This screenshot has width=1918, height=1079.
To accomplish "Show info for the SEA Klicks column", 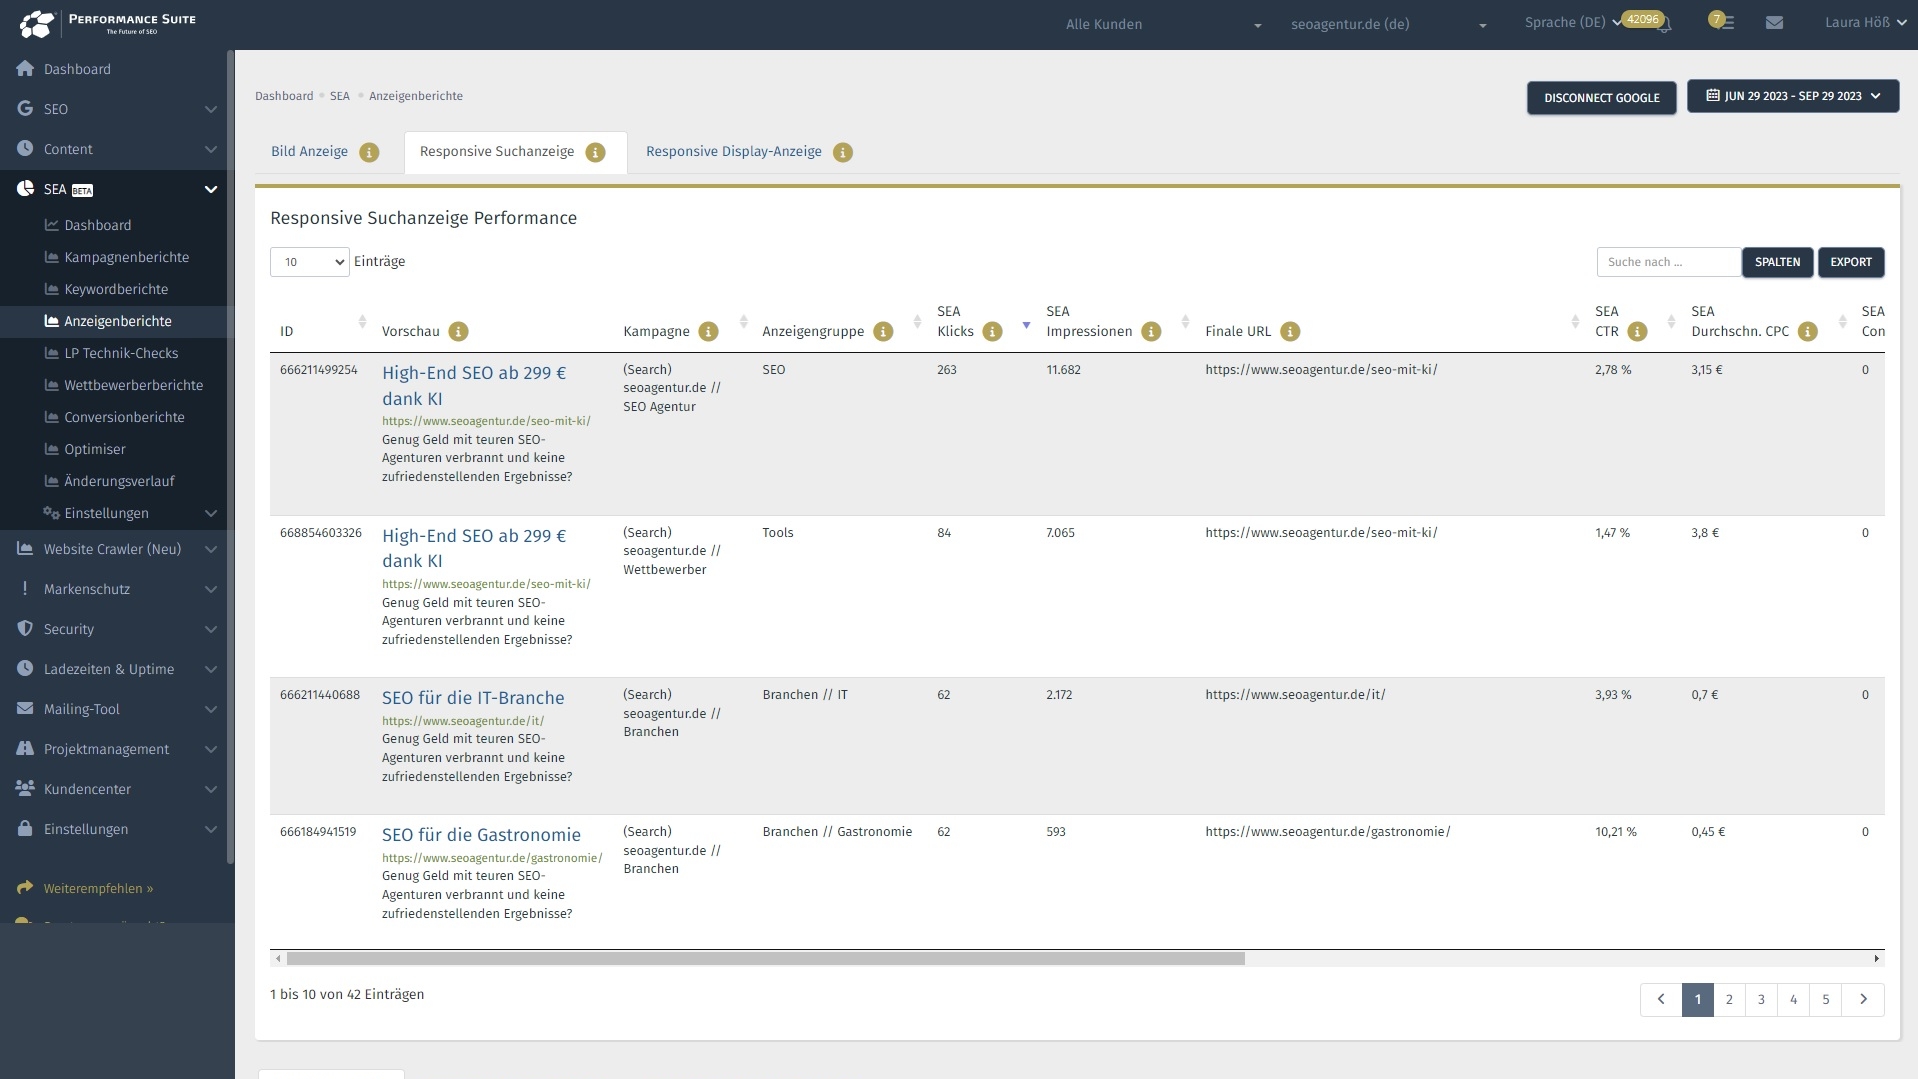I will [x=992, y=331].
